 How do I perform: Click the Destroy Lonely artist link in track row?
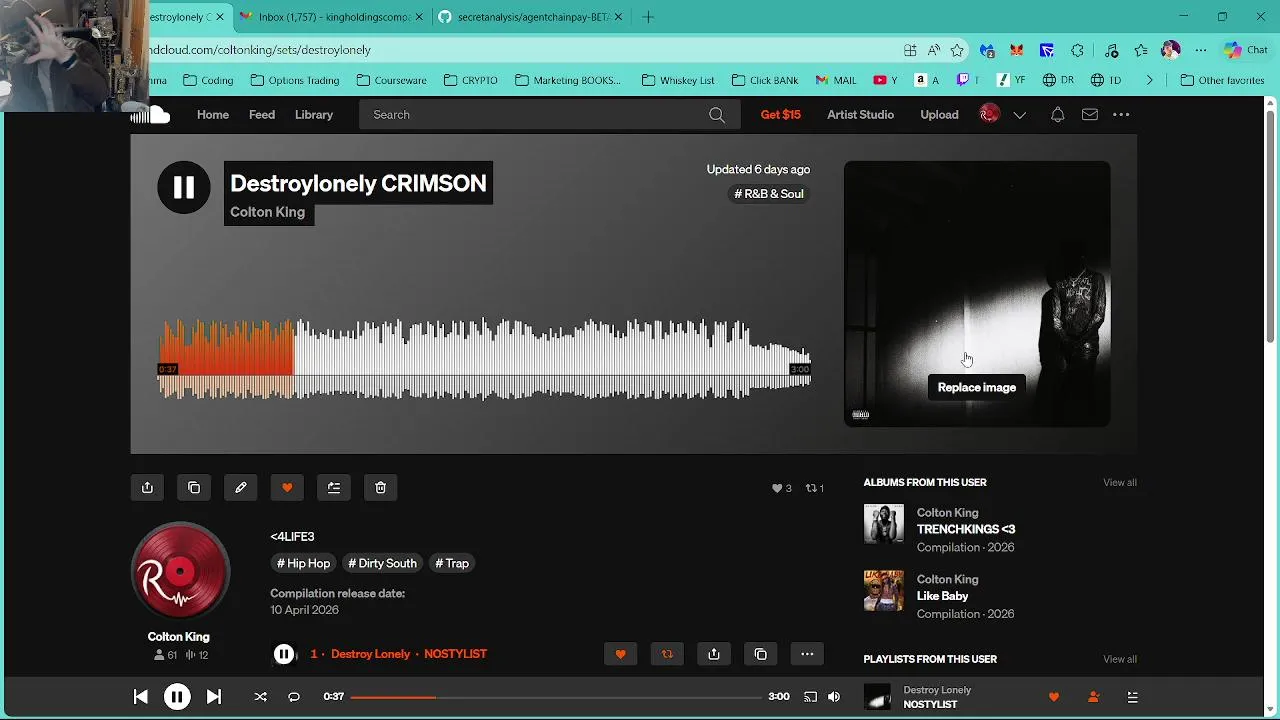point(370,654)
